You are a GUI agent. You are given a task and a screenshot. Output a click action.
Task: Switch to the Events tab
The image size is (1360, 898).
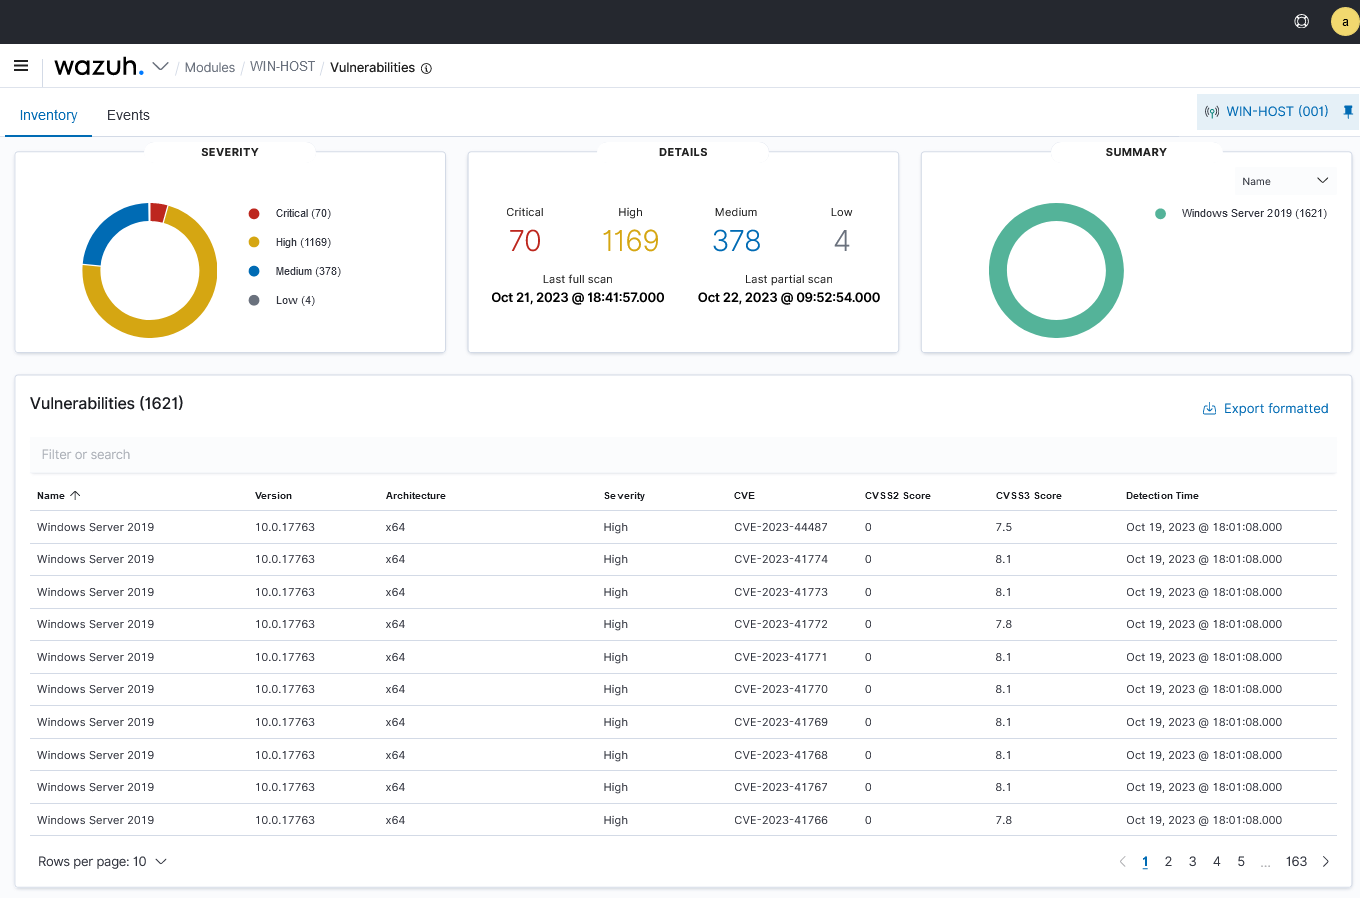[128, 115]
